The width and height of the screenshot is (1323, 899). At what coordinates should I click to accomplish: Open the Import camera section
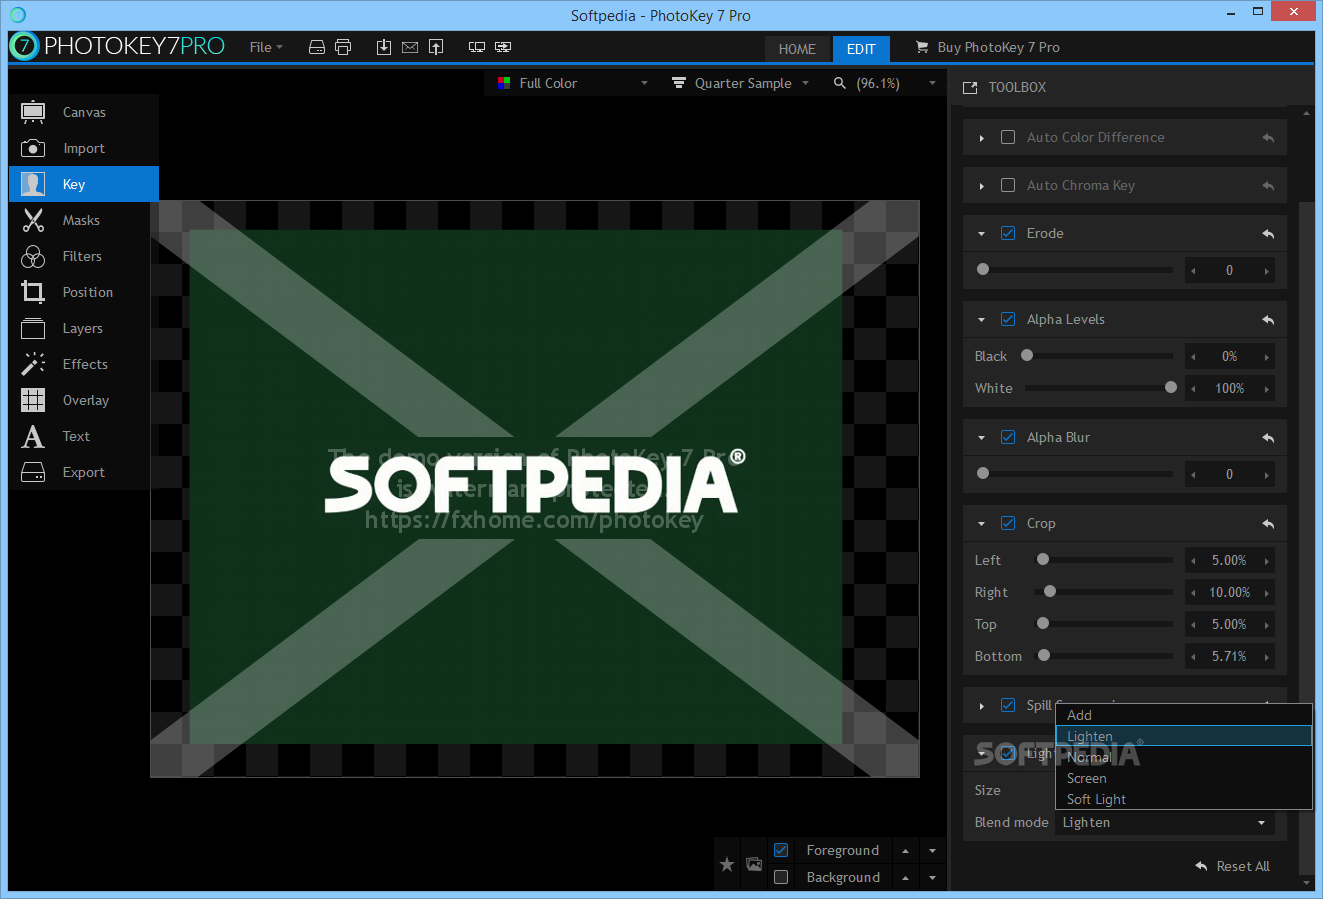tap(84, 148)
